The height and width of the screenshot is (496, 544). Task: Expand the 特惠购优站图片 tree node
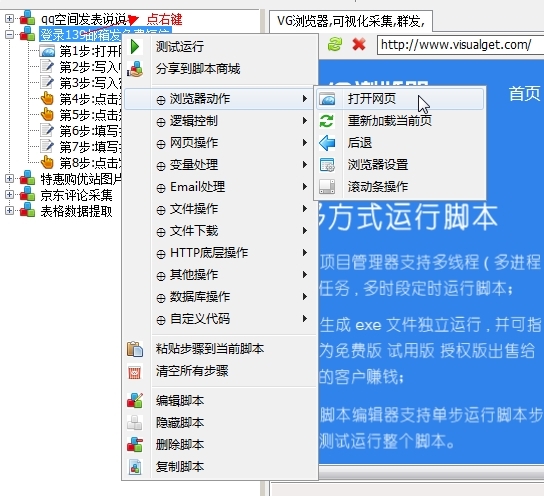pos(9,179)
